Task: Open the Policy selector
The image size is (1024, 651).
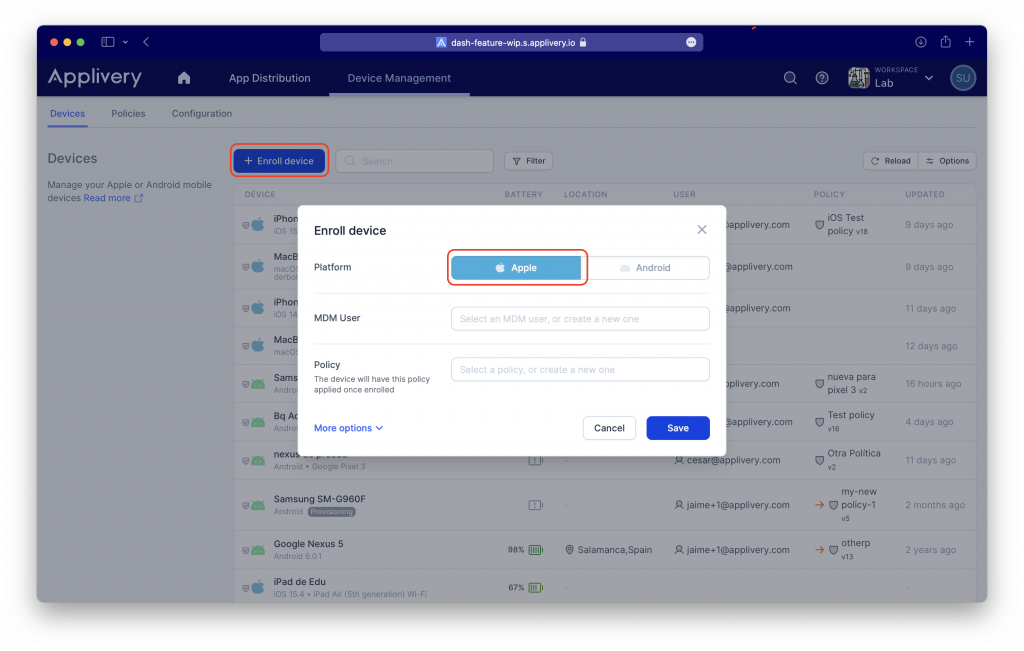Action: (580, 370)
